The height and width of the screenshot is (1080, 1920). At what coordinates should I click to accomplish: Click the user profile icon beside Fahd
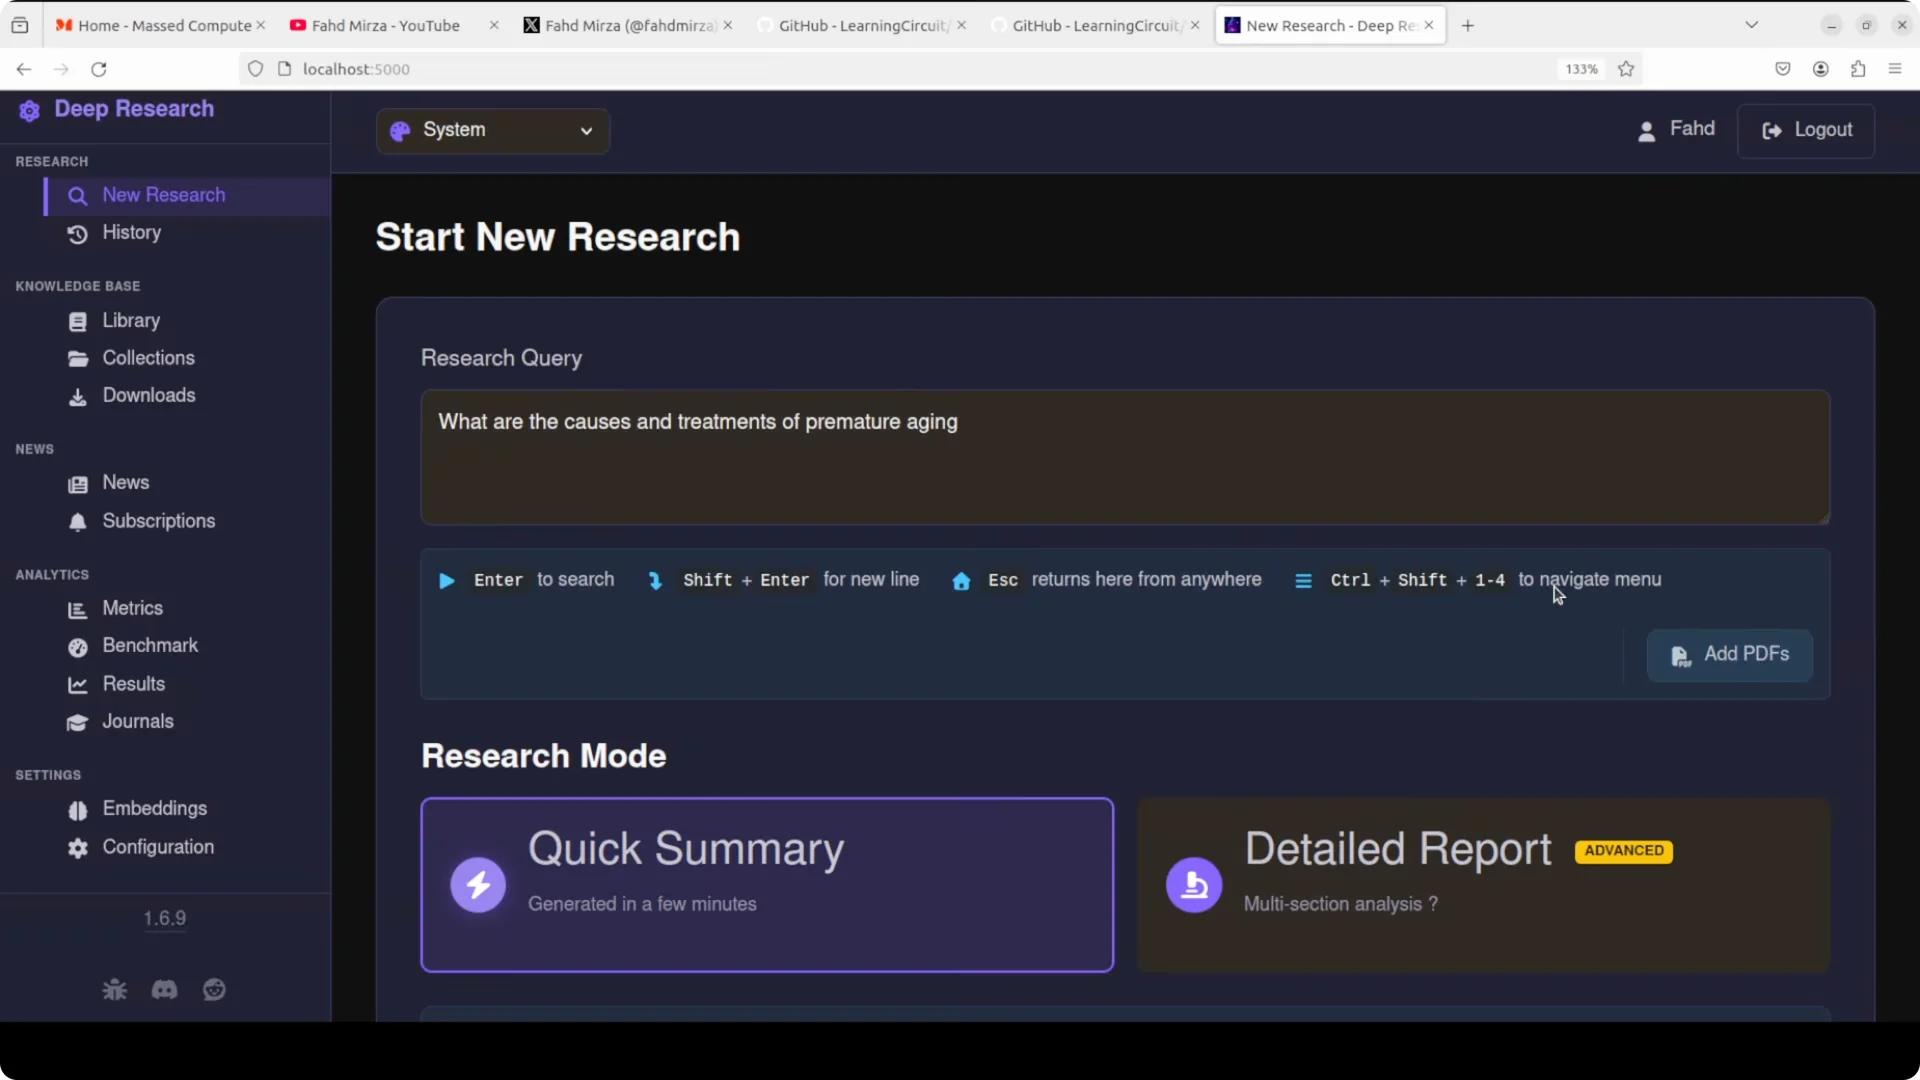[x=1646, y=131]
